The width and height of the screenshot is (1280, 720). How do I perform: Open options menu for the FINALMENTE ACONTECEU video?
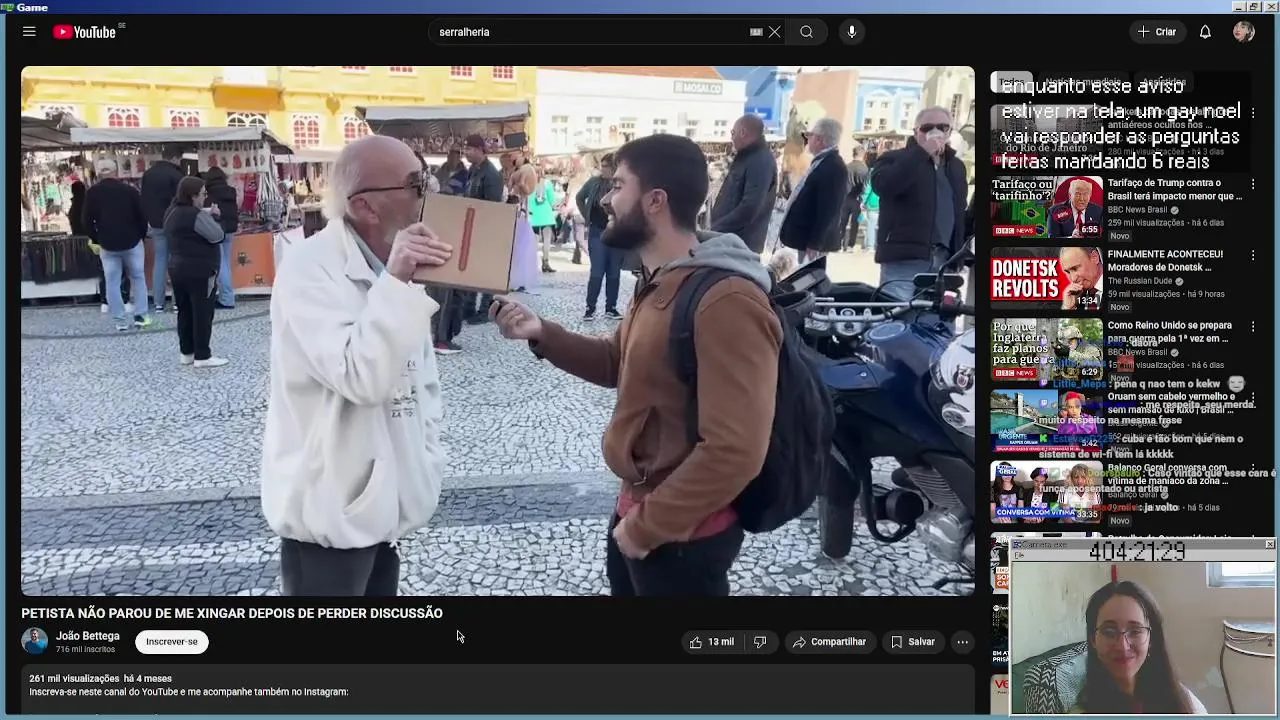click(x=1253, y=256)
